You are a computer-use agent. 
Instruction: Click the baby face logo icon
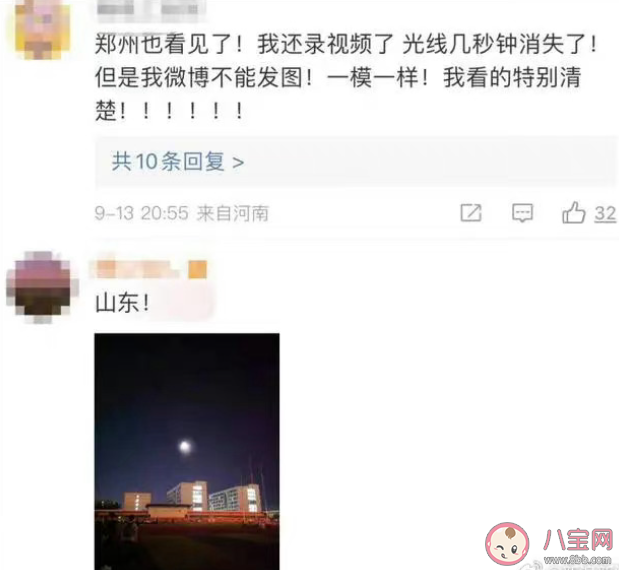[x=507, y=544]
